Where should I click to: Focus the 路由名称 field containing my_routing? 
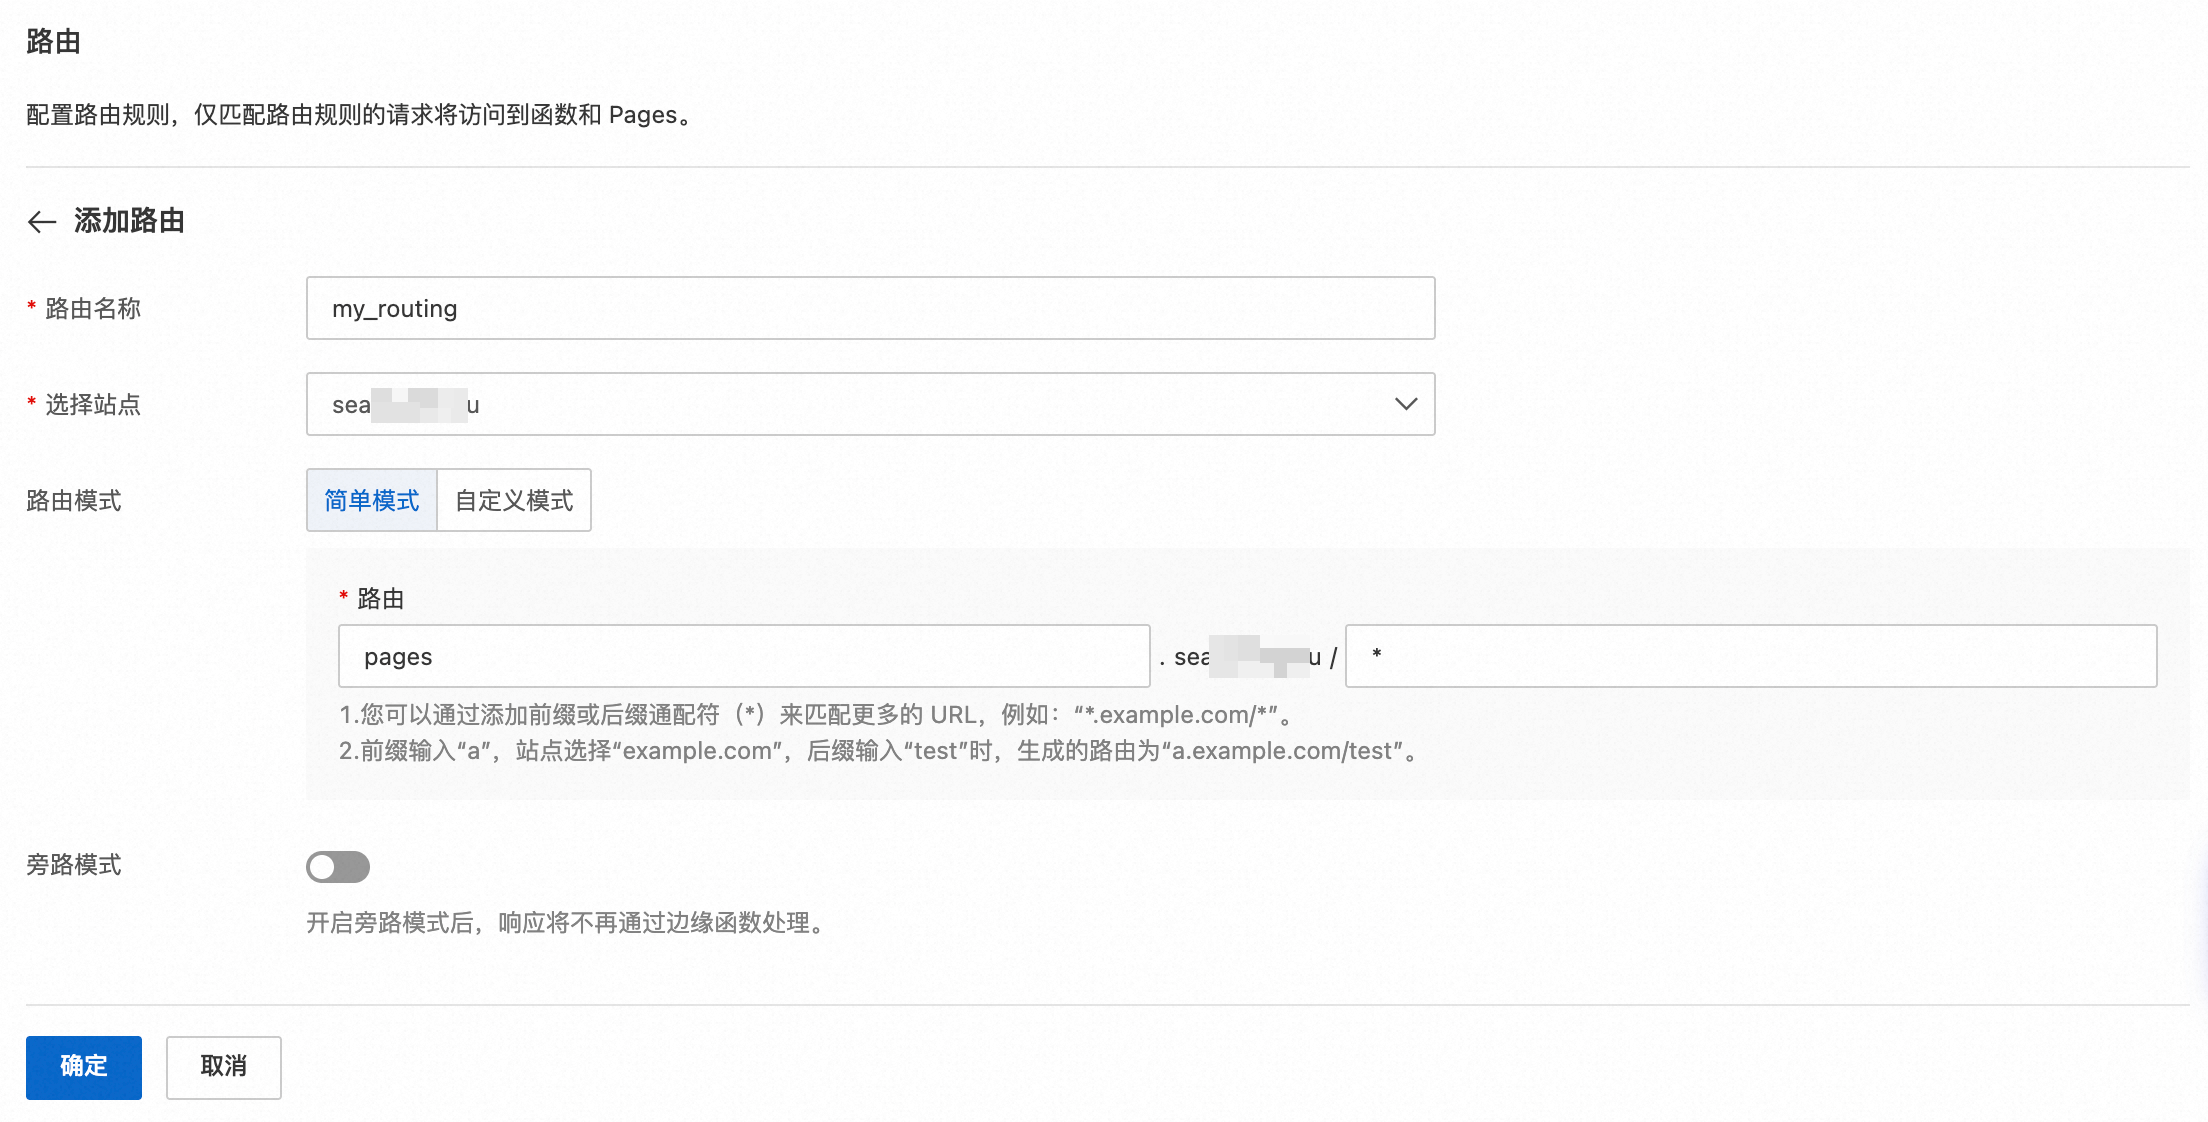point(869,308)
